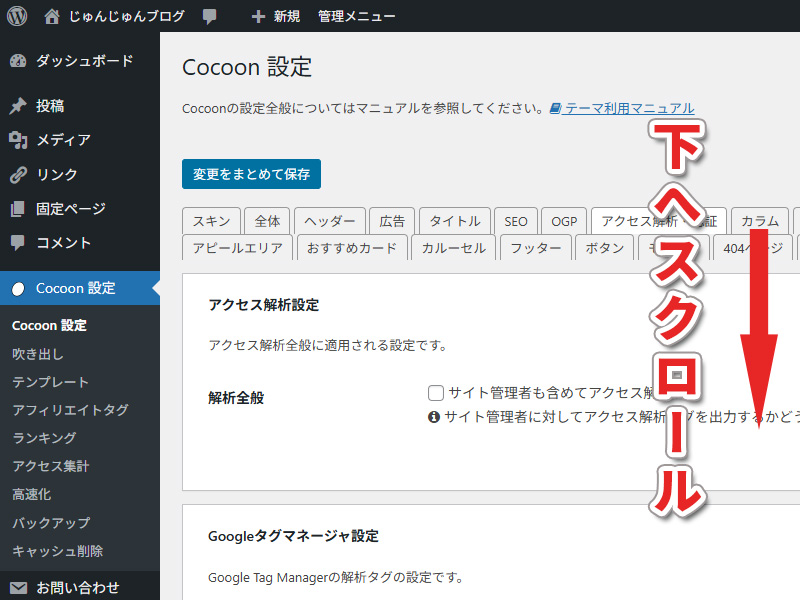The width and height of the screenshot is (800, 600).
Task: Click the info icon under 解析全般
Action: (x=434, y=417)
